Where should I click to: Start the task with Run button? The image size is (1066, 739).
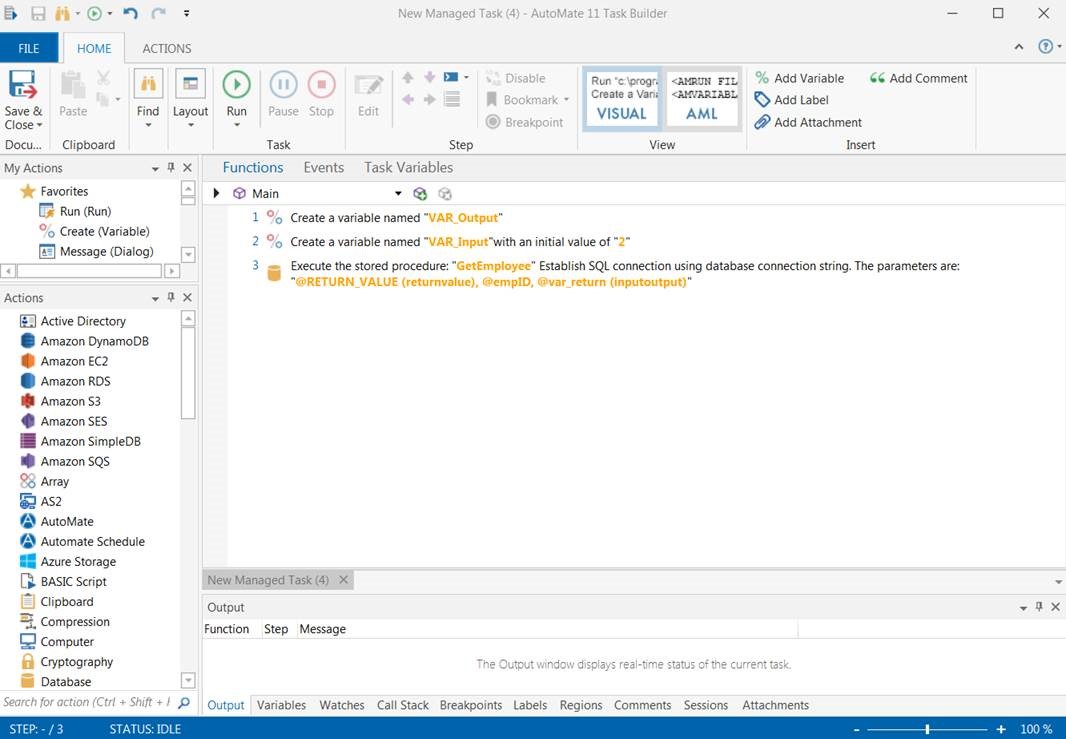pyautogui.click(x=237, y=85)
